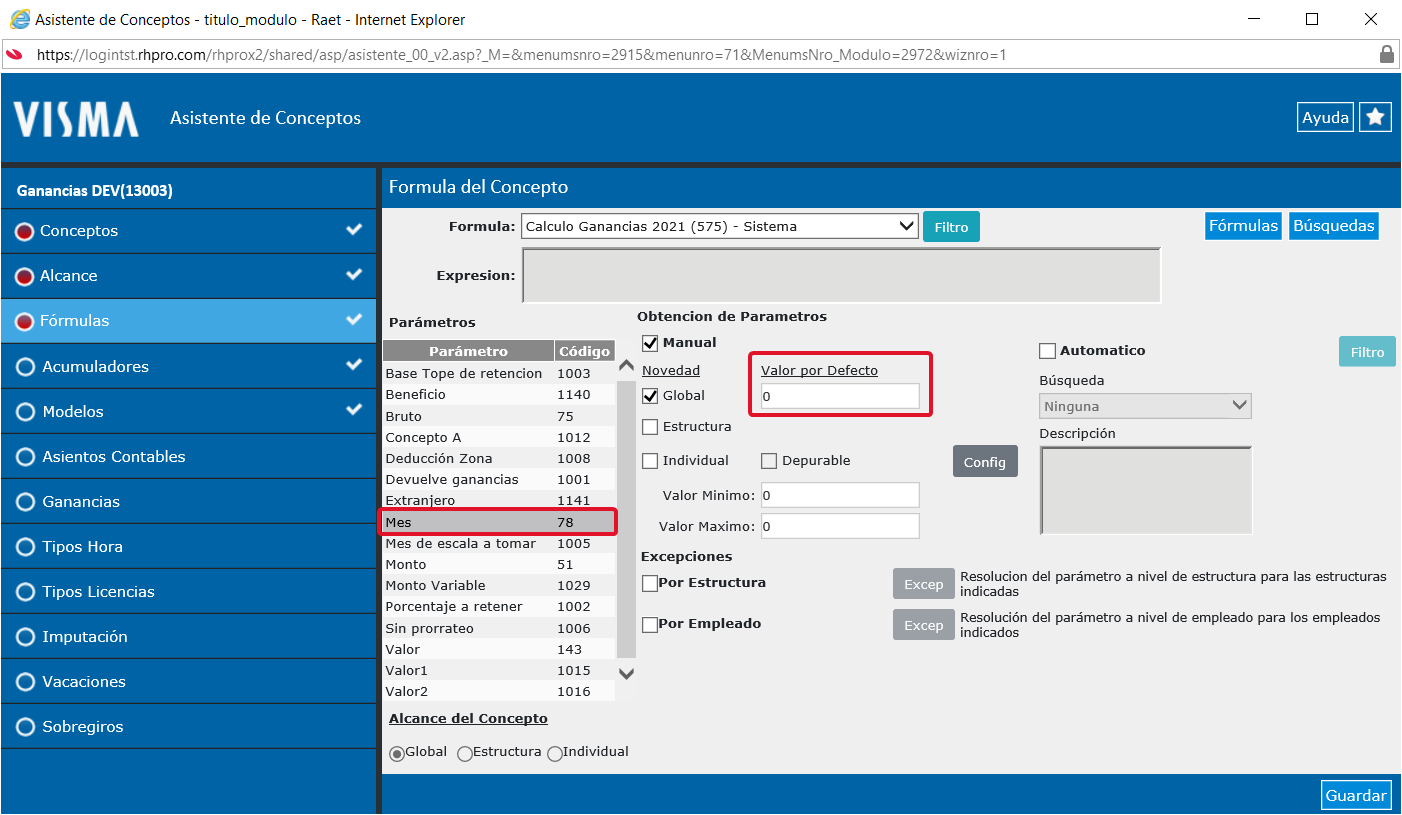Open the Vacaciones step
1402x815 pixels.
[189, 681]
